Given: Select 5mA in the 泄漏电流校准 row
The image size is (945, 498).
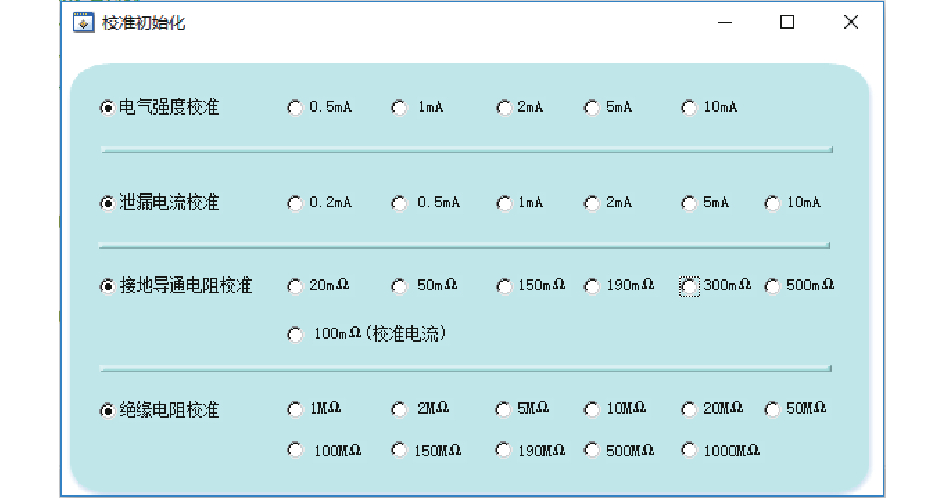Looking at the screenshot, I should 689,203.
